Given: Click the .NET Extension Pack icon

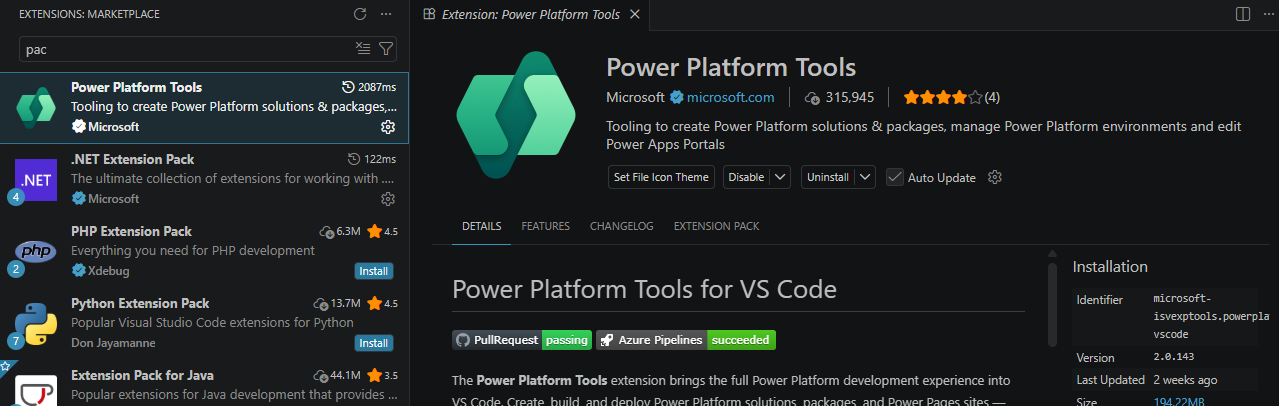Looking at the screenshot, I should tap(36, 179).
